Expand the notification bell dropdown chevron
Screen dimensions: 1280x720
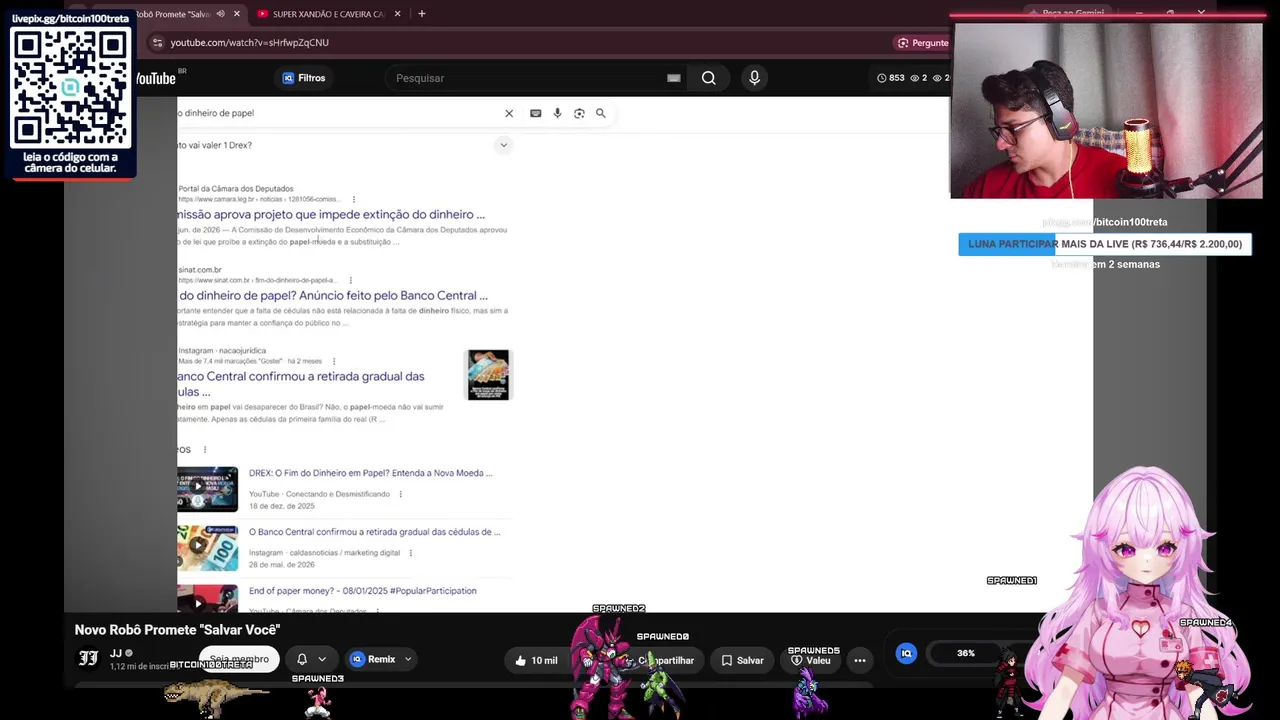pos(322,659)
